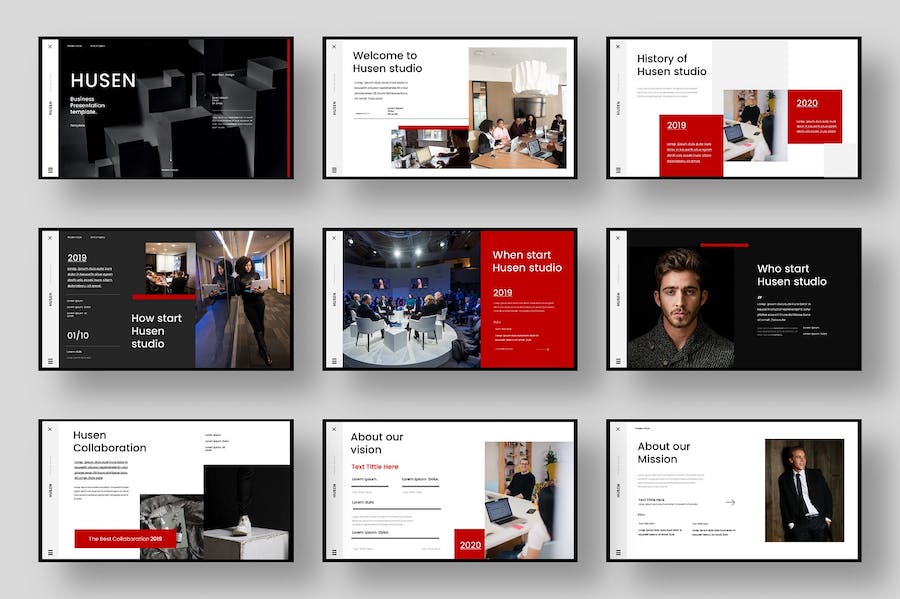Click red 2020 square on vision slide
This screenshot has height=599, width=900.
point(470,544)
